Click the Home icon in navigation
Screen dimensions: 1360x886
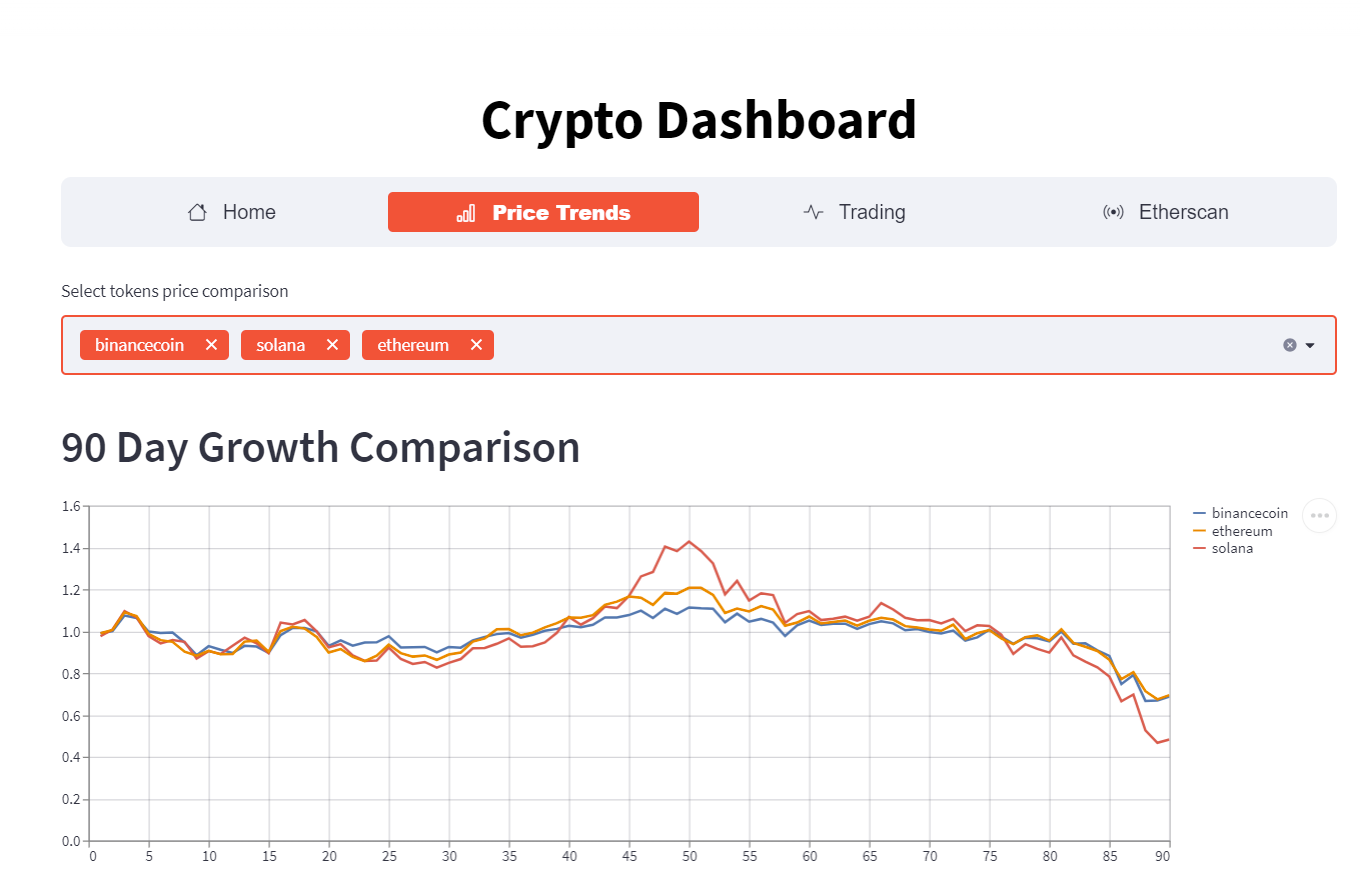[x=196, y=212]
